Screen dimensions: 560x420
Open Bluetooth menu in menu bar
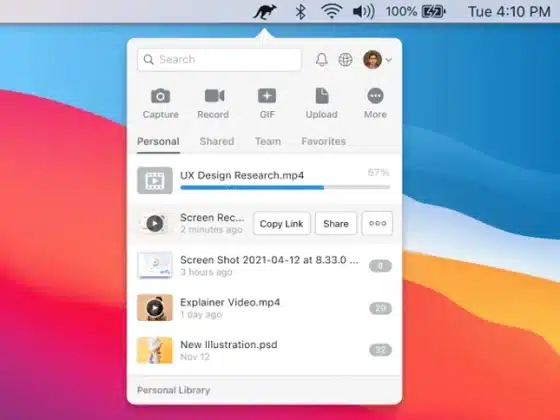tap(301, 12)
